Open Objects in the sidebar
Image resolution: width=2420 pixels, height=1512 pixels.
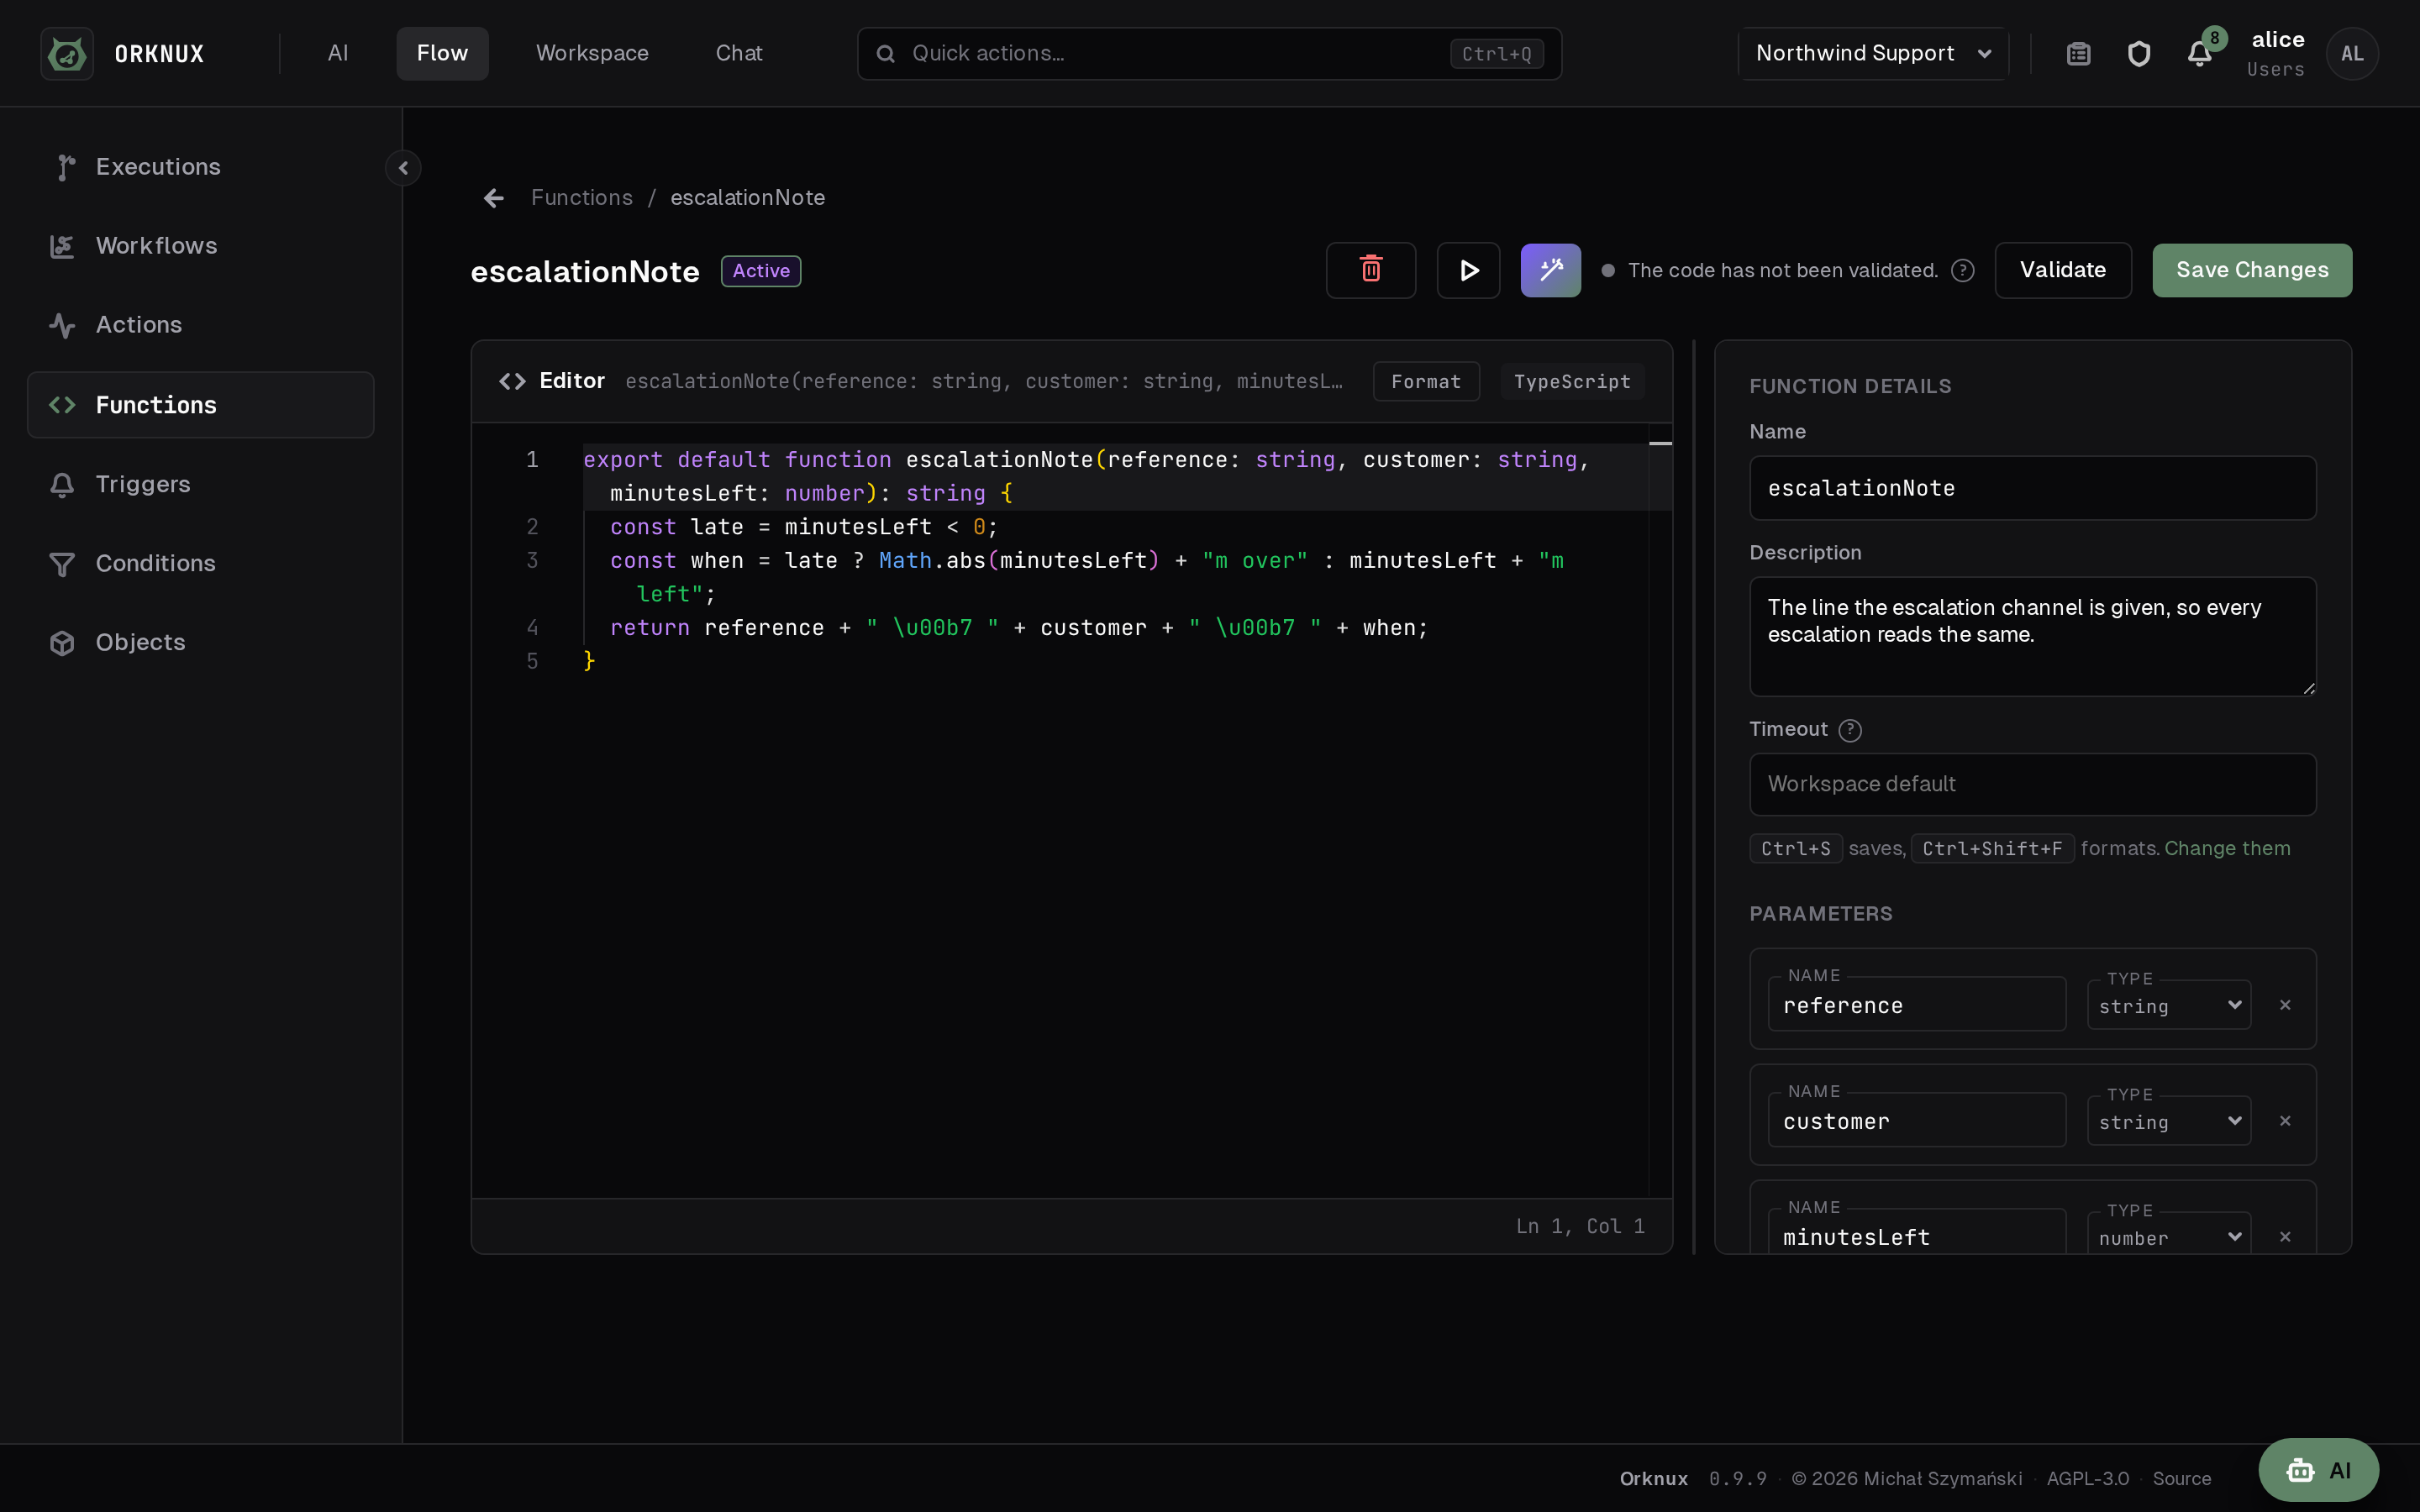[x=201, y=642]
